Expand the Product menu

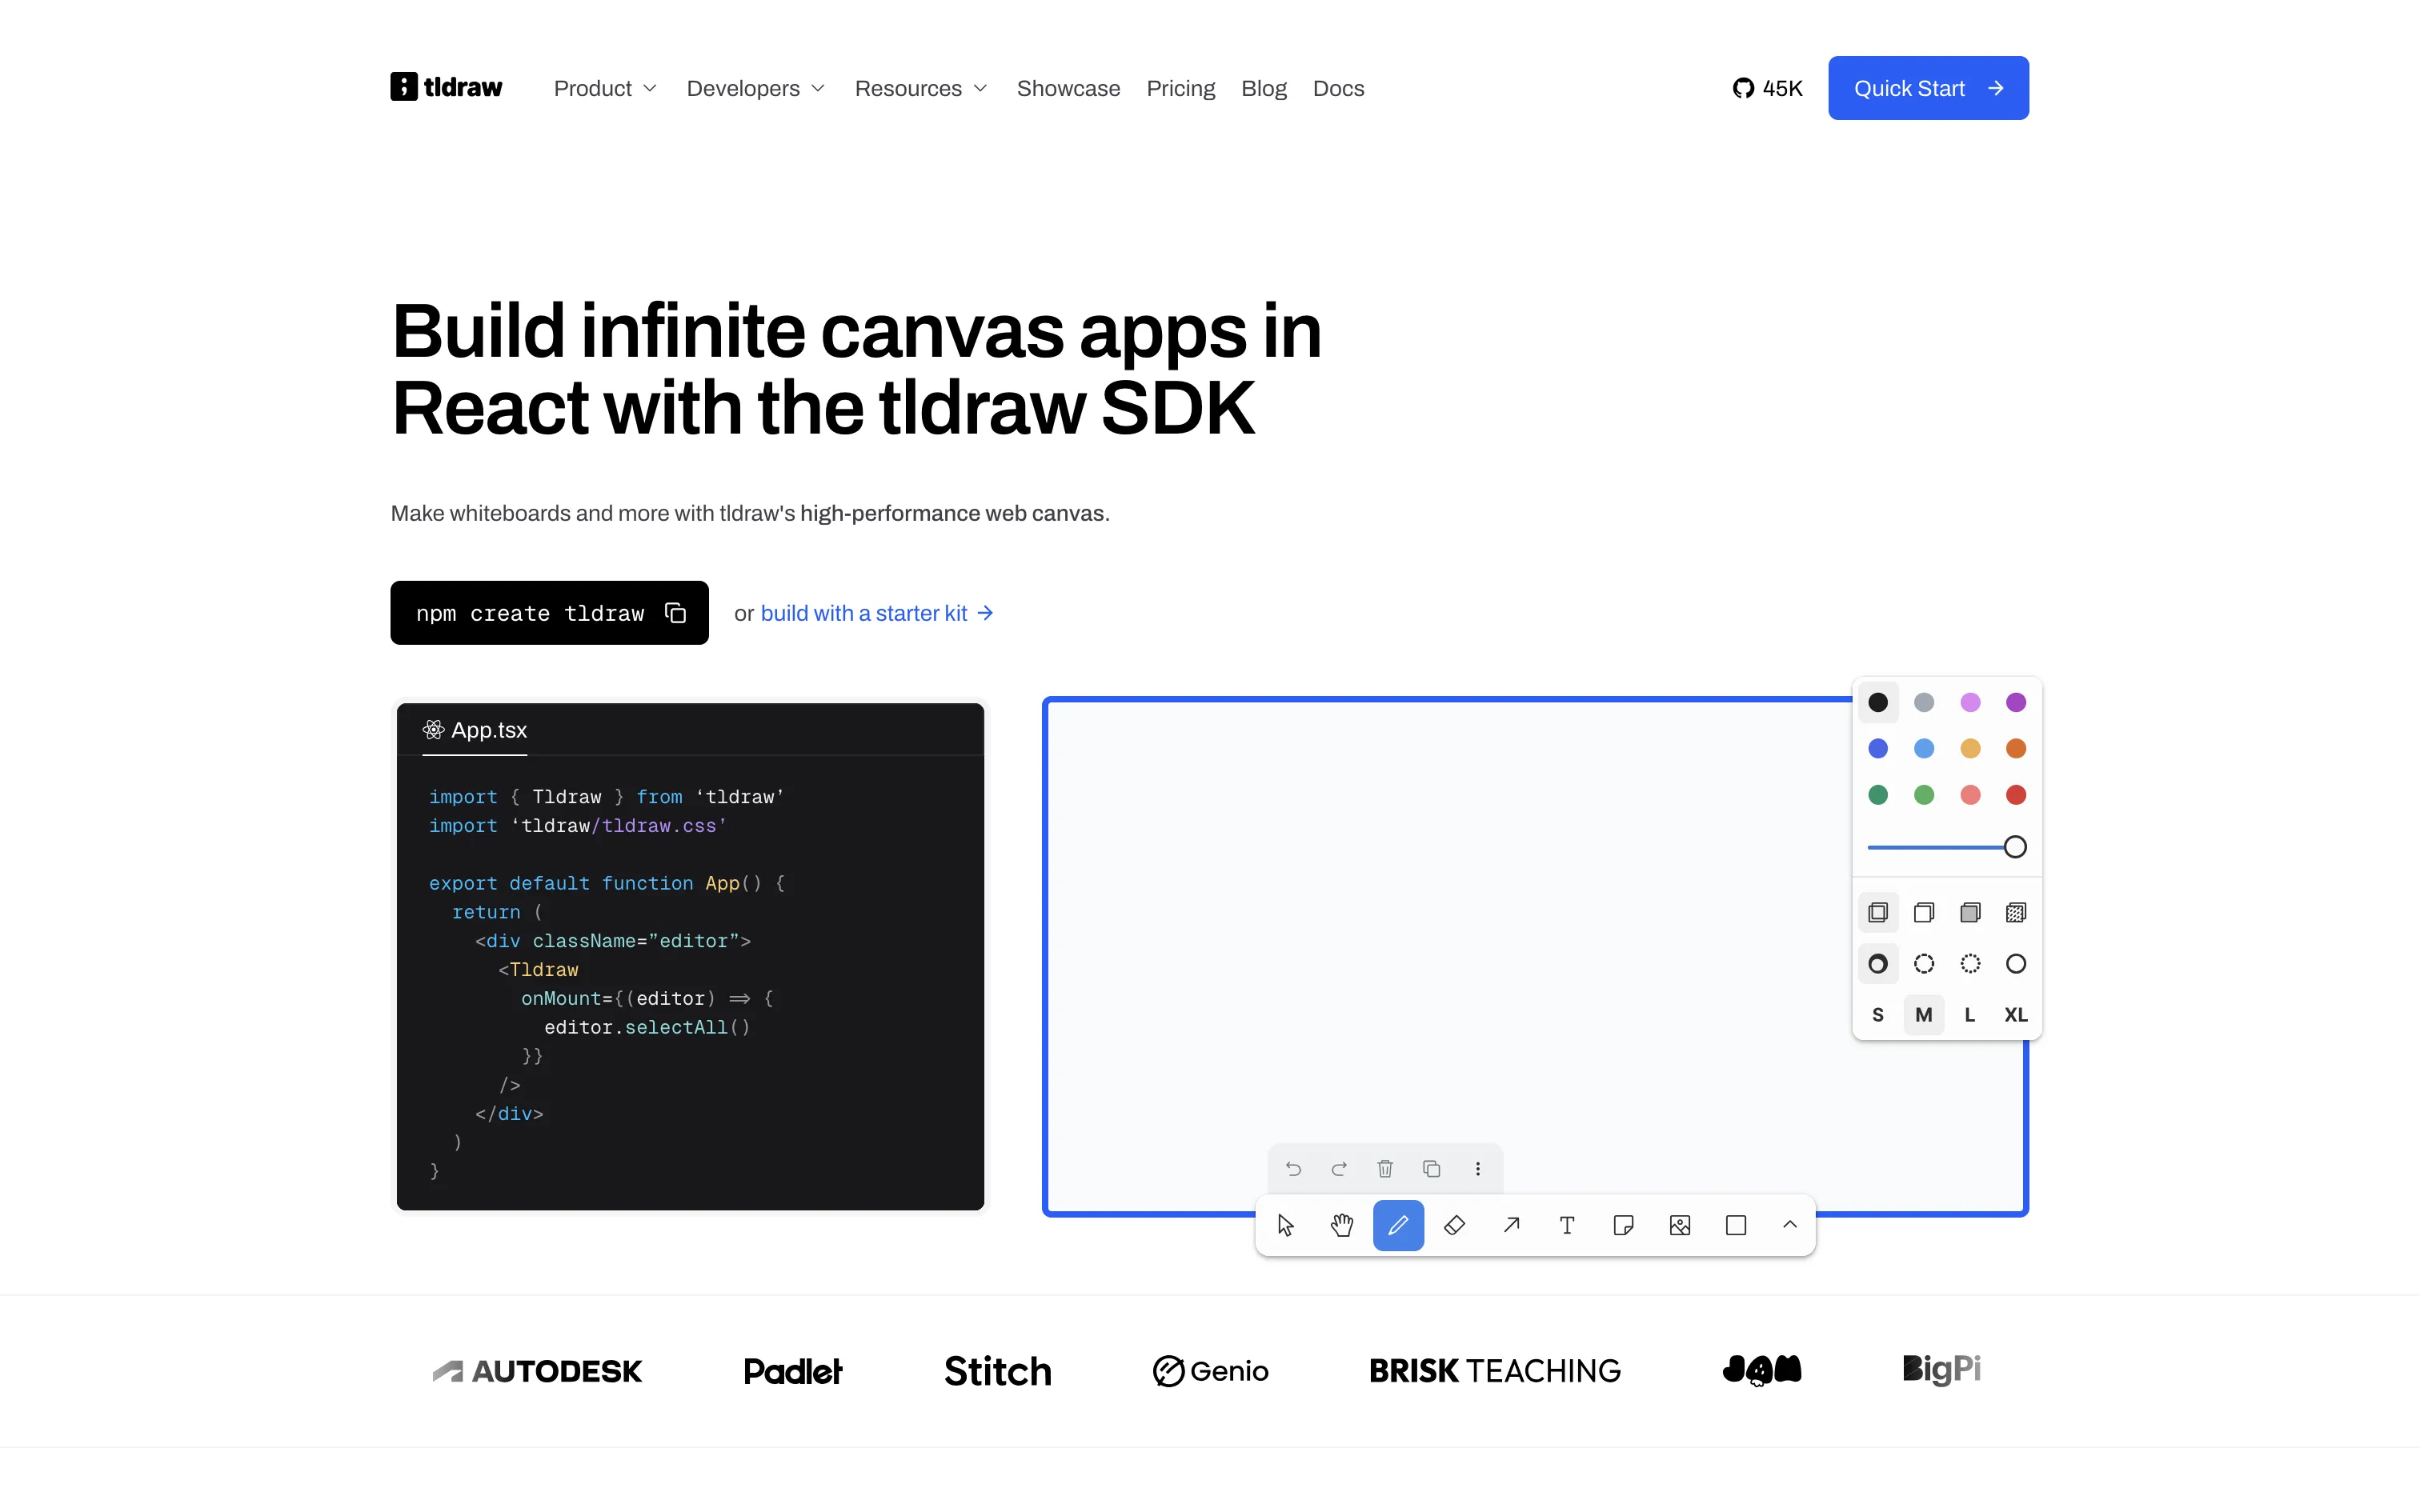coord(605,88)
